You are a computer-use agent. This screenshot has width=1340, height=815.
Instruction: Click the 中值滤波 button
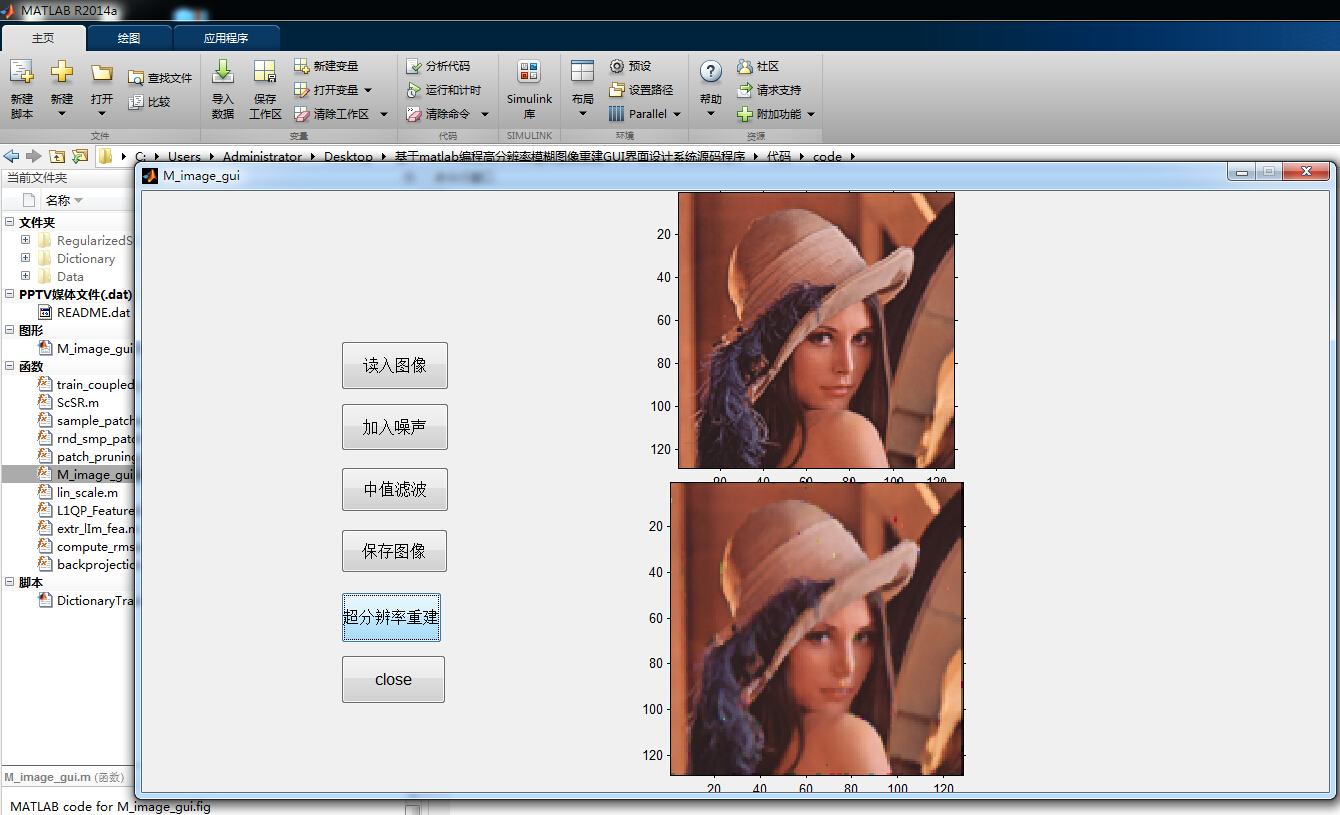[394, 489]
